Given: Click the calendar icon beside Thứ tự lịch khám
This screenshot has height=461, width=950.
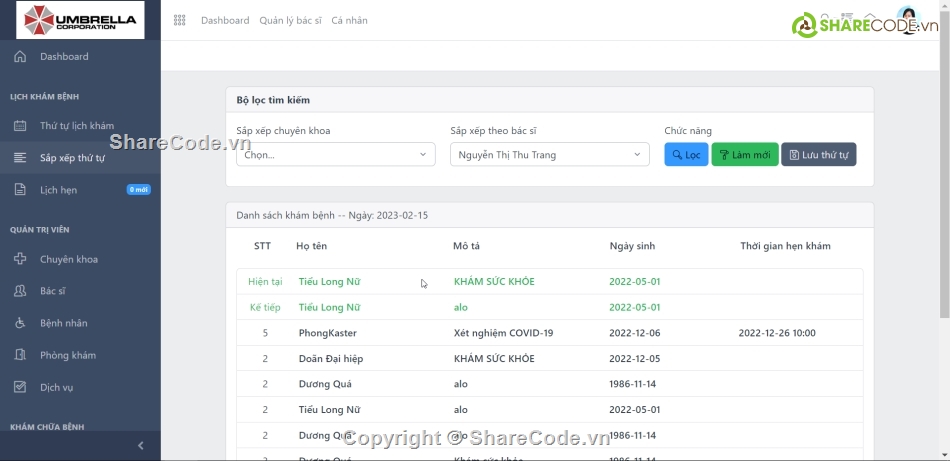Looking at the screenshot, I should [20, 126].
